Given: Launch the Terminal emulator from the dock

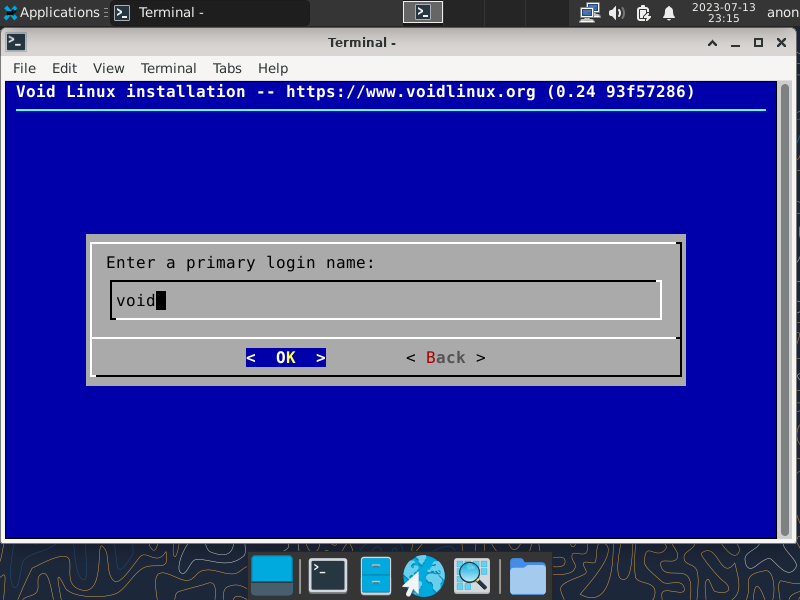Looking at the screenshot, I should pos(328,576).
